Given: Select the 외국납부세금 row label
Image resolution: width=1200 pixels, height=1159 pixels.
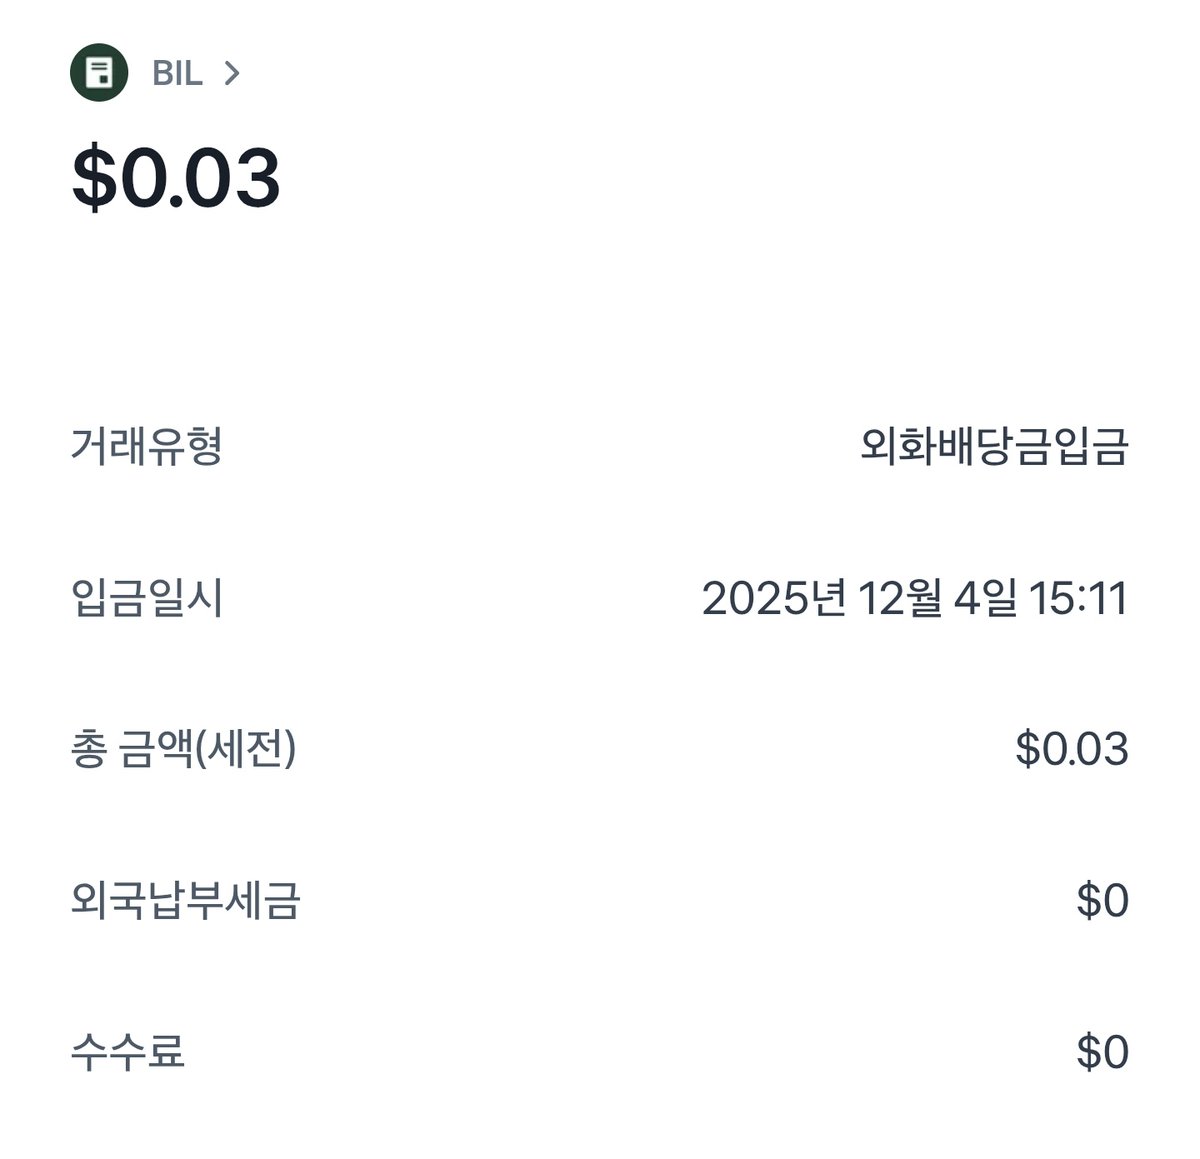Looking at the screenshot, I should click(185, 900).
